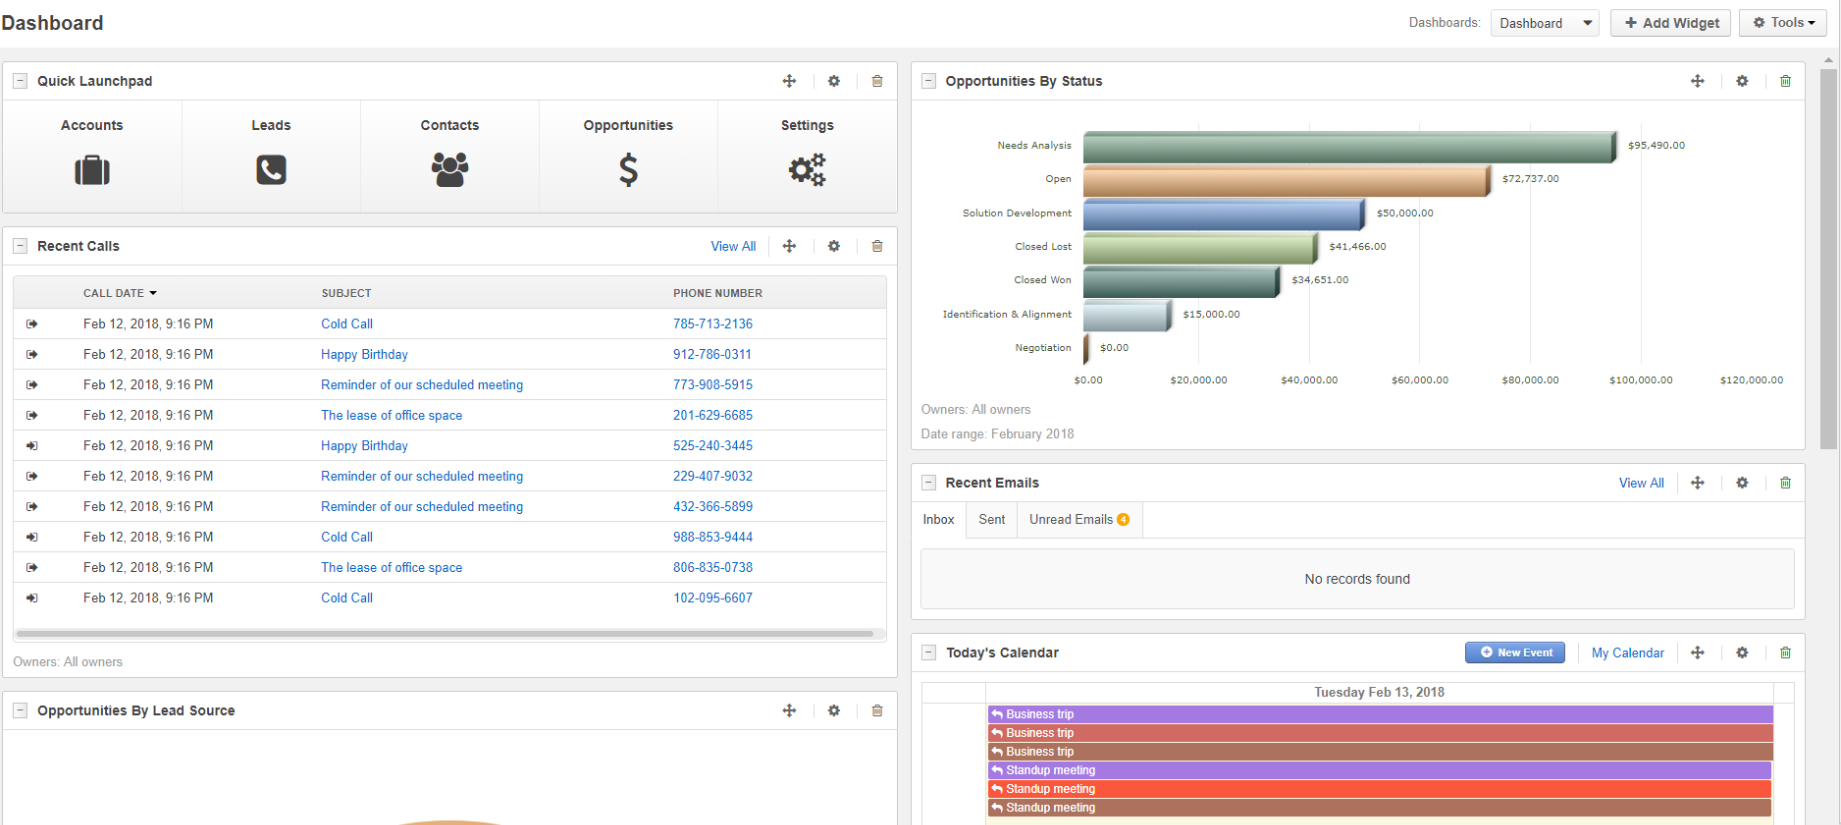Create a New Event in Today's Calendar
The width and height of the screenshot is (1841, 825).
click(x=1515, y=653)
